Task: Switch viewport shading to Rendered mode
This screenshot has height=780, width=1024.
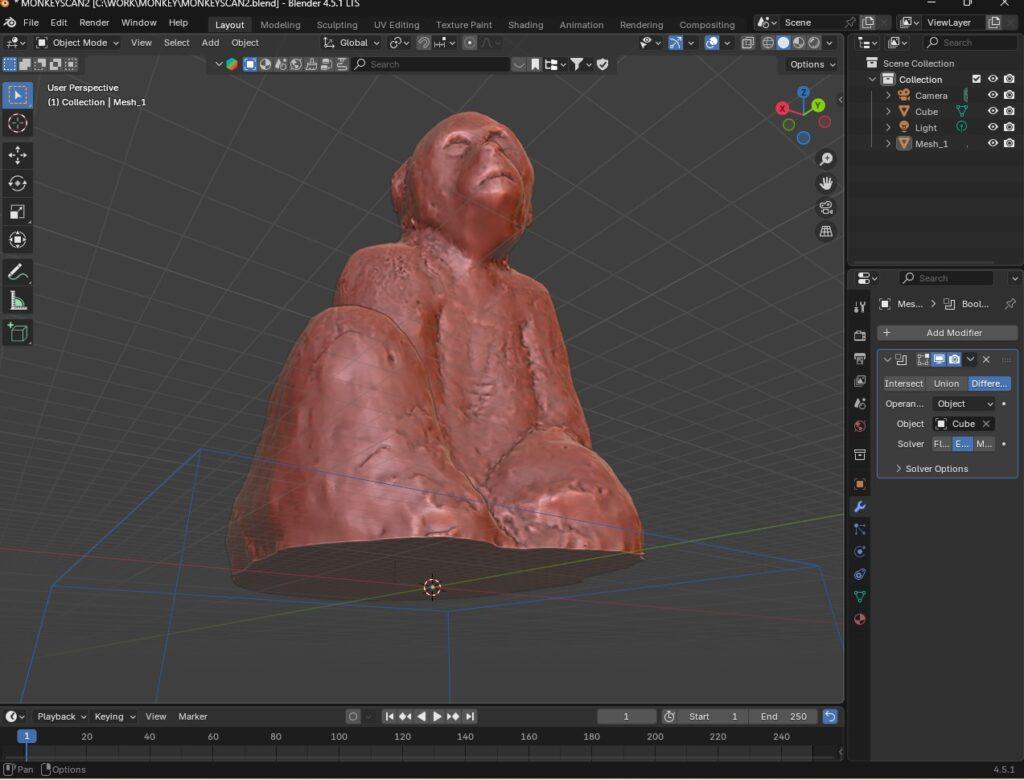Action: 813,42
